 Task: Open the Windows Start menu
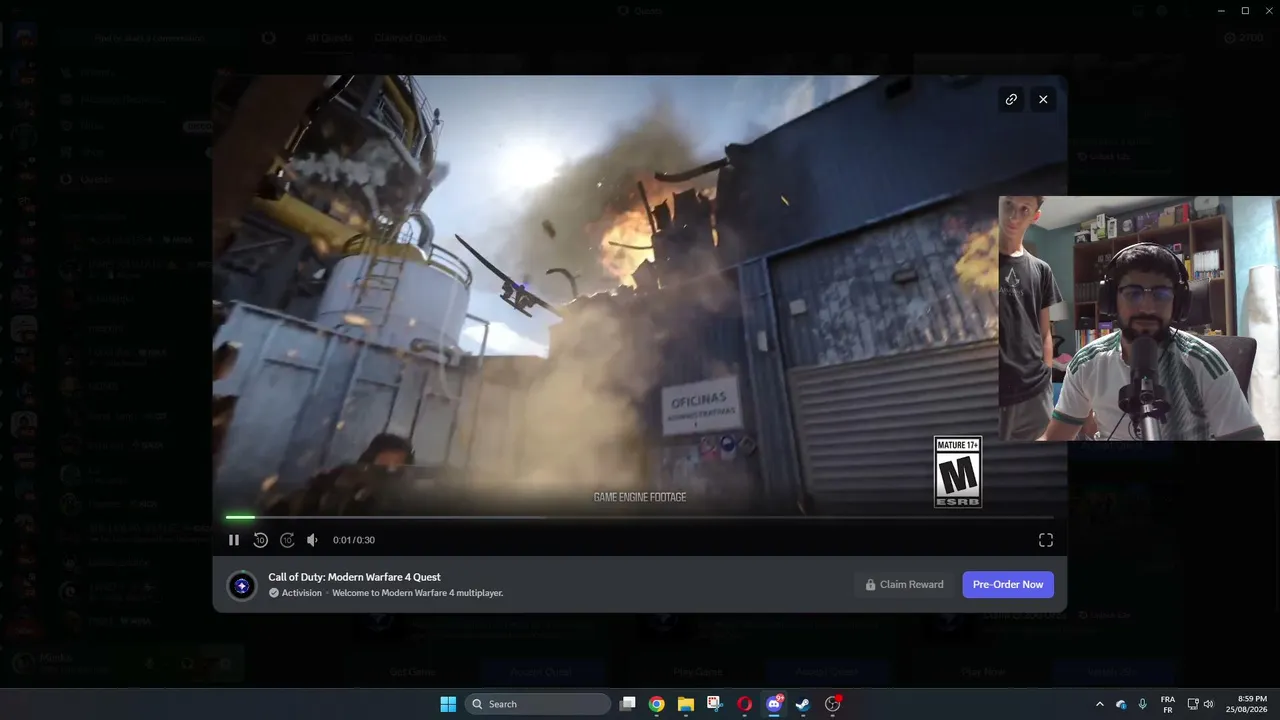point(448,704)
